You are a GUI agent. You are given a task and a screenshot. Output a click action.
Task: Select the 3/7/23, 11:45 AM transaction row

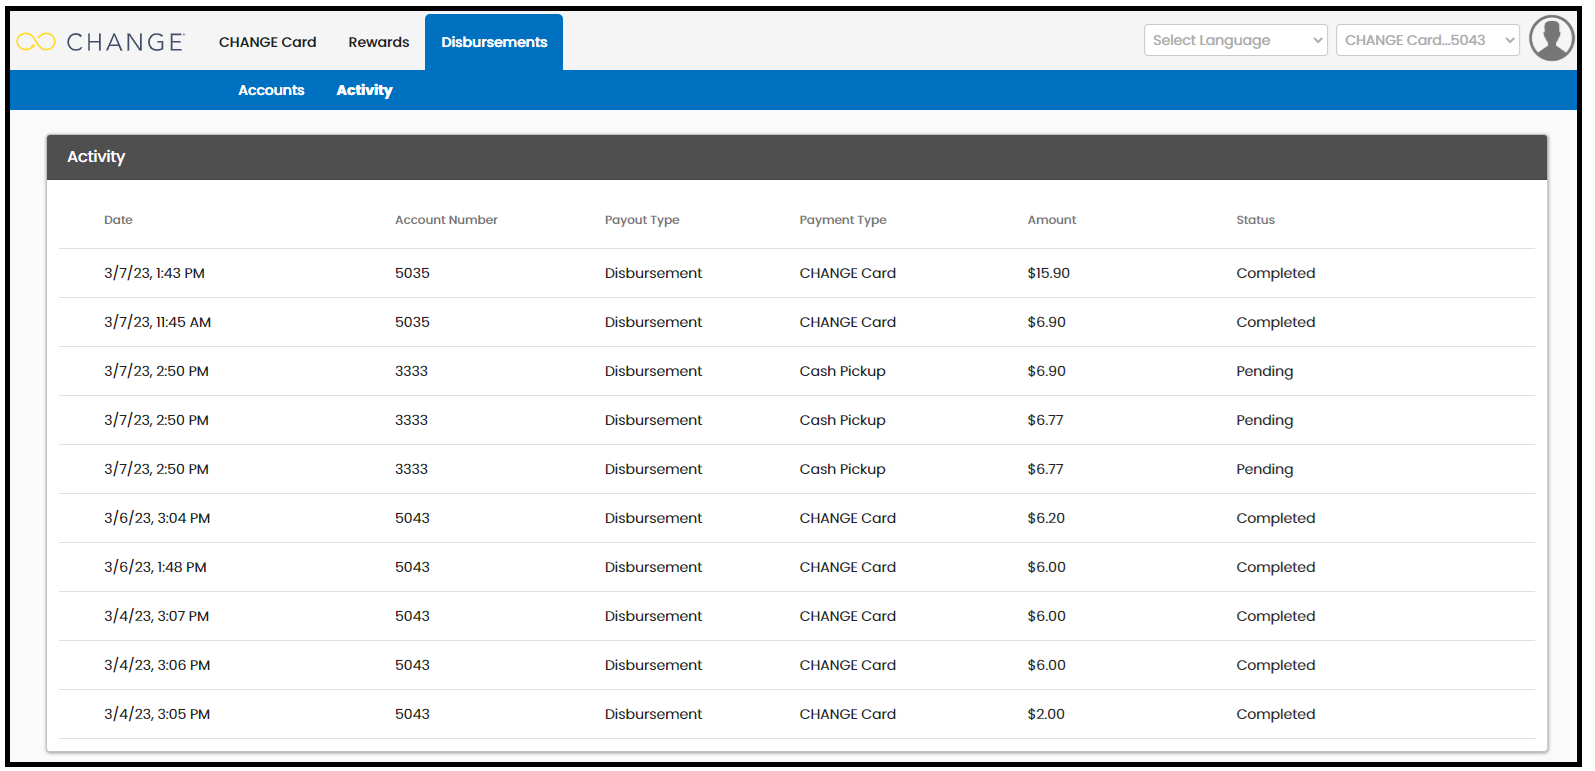797,322
